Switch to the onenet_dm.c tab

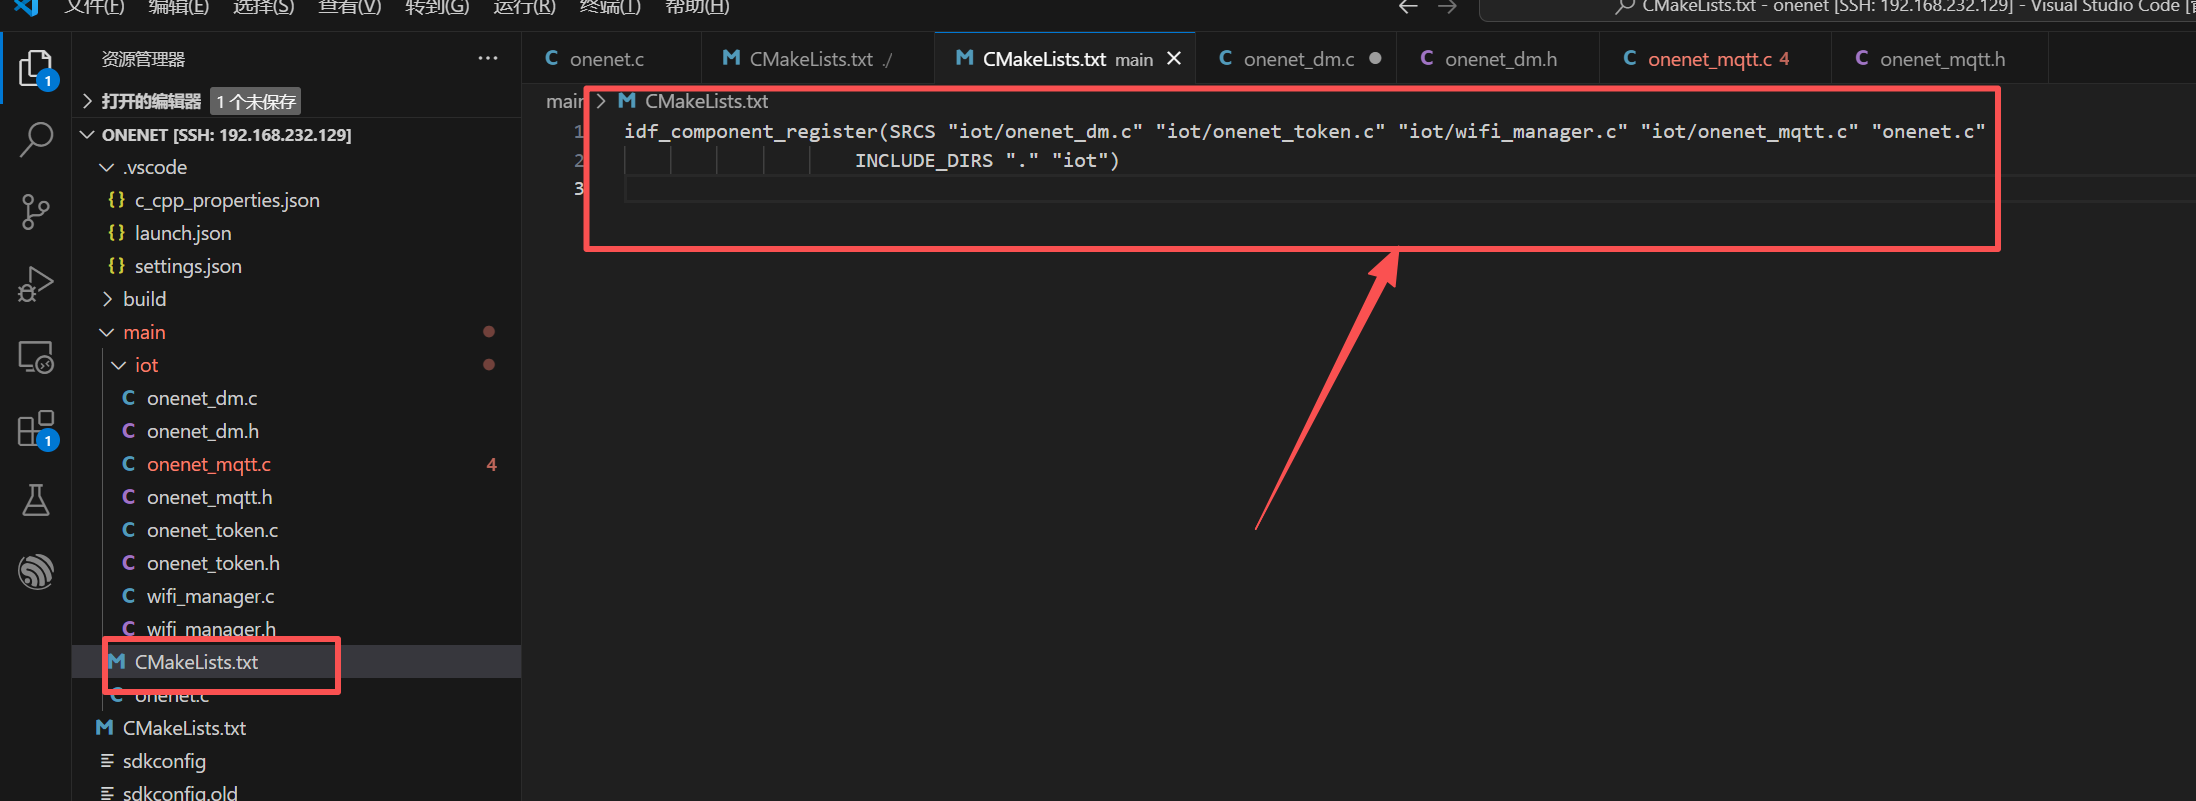[1296, 59]
